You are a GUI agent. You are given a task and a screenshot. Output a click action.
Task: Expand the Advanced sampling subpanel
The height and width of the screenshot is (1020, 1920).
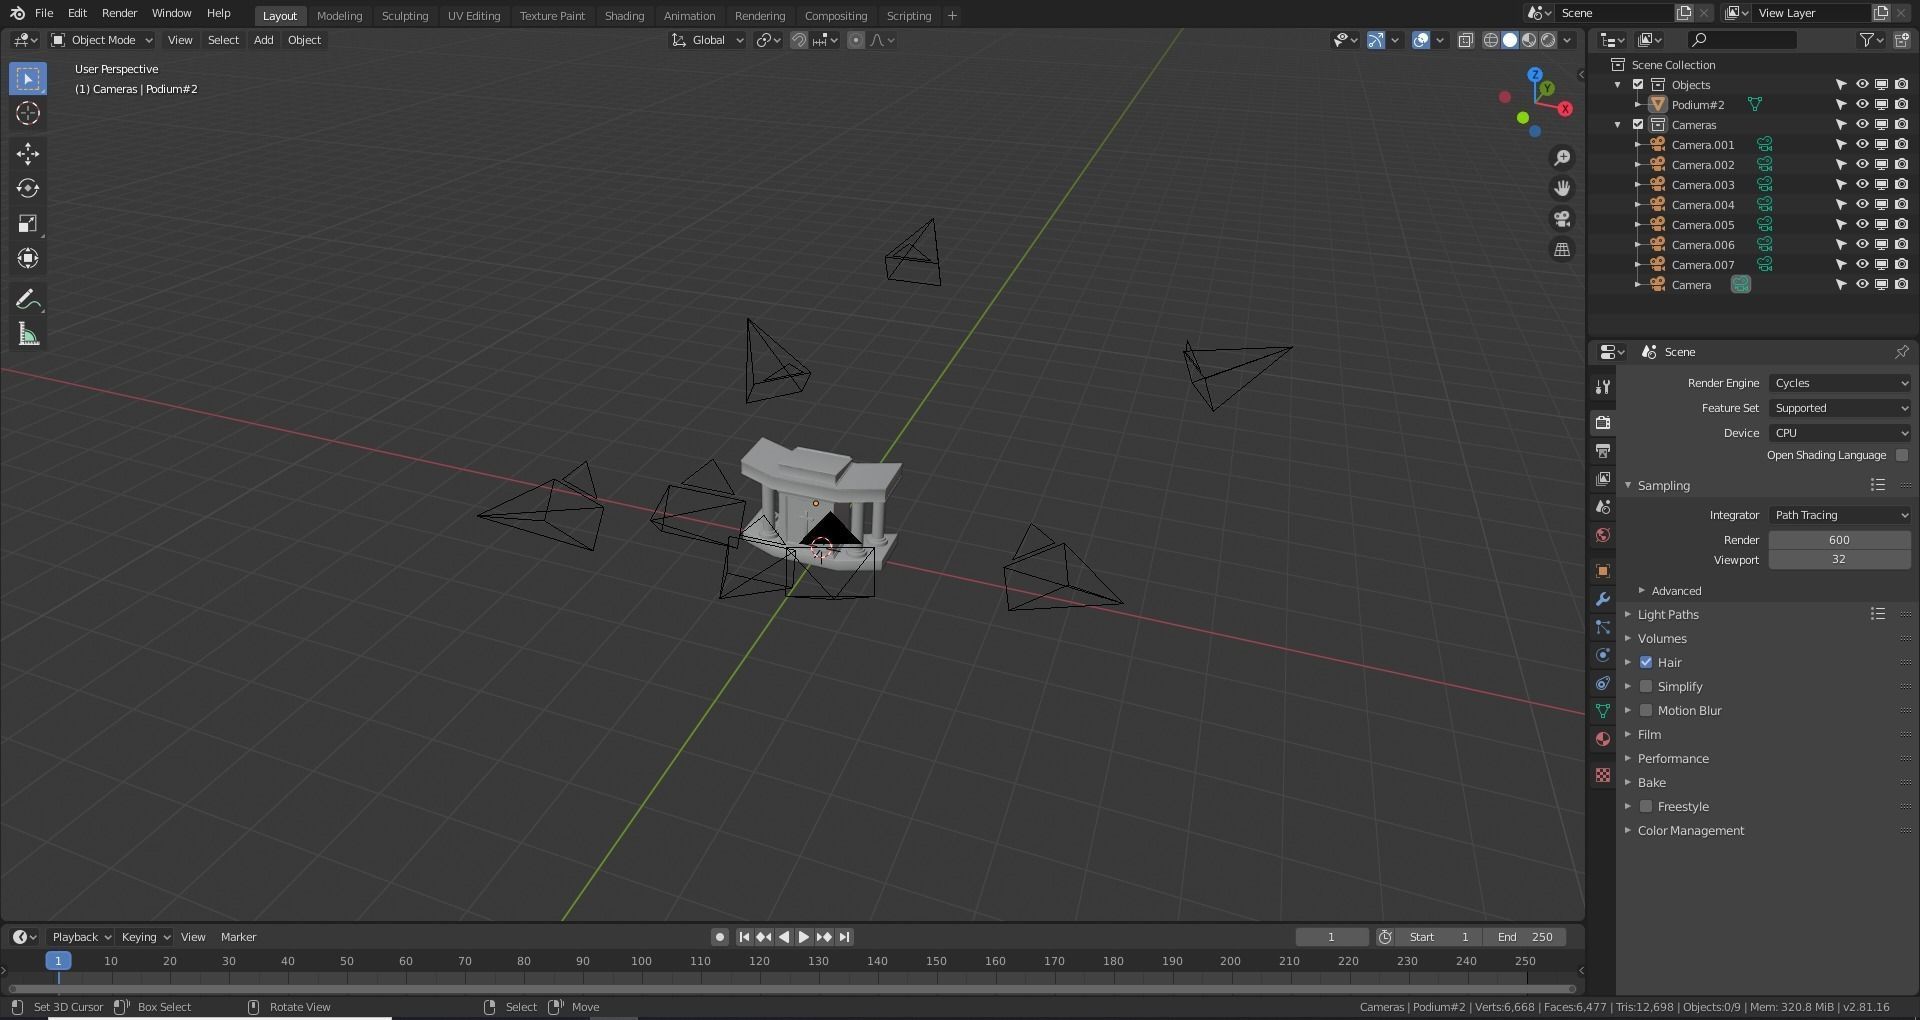(1676, 591)
